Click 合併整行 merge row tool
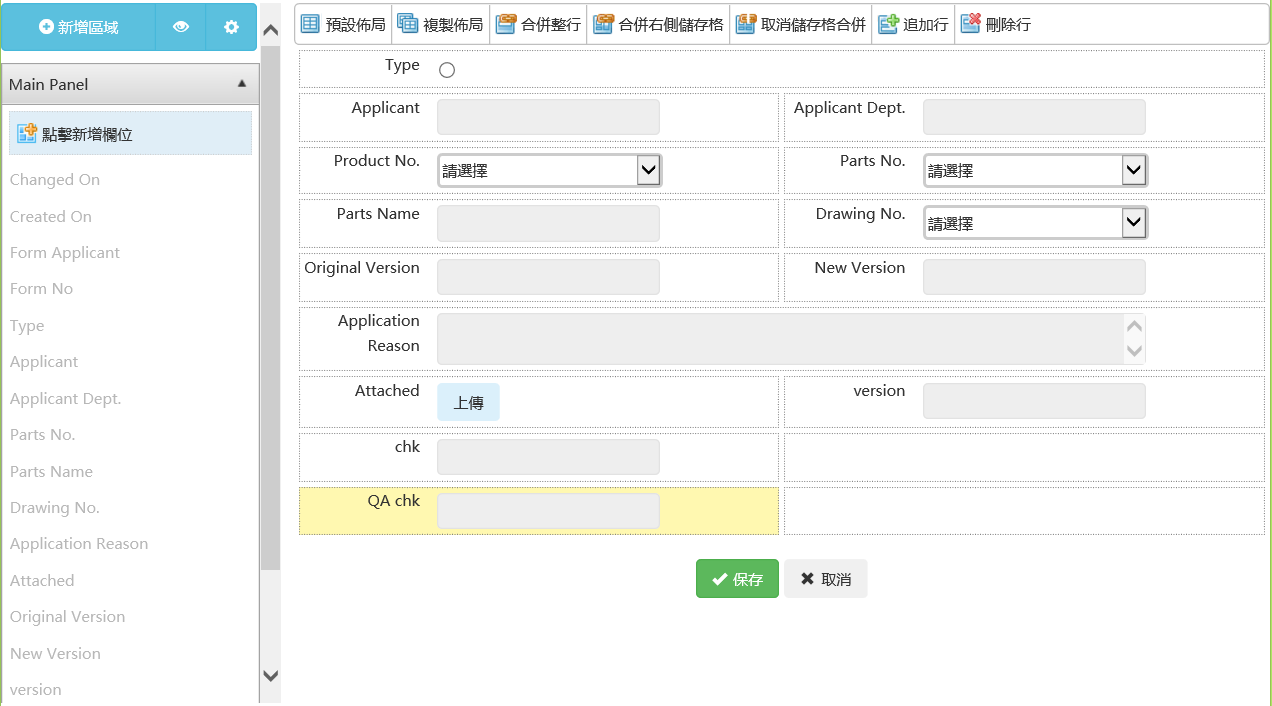 (538, 24)
